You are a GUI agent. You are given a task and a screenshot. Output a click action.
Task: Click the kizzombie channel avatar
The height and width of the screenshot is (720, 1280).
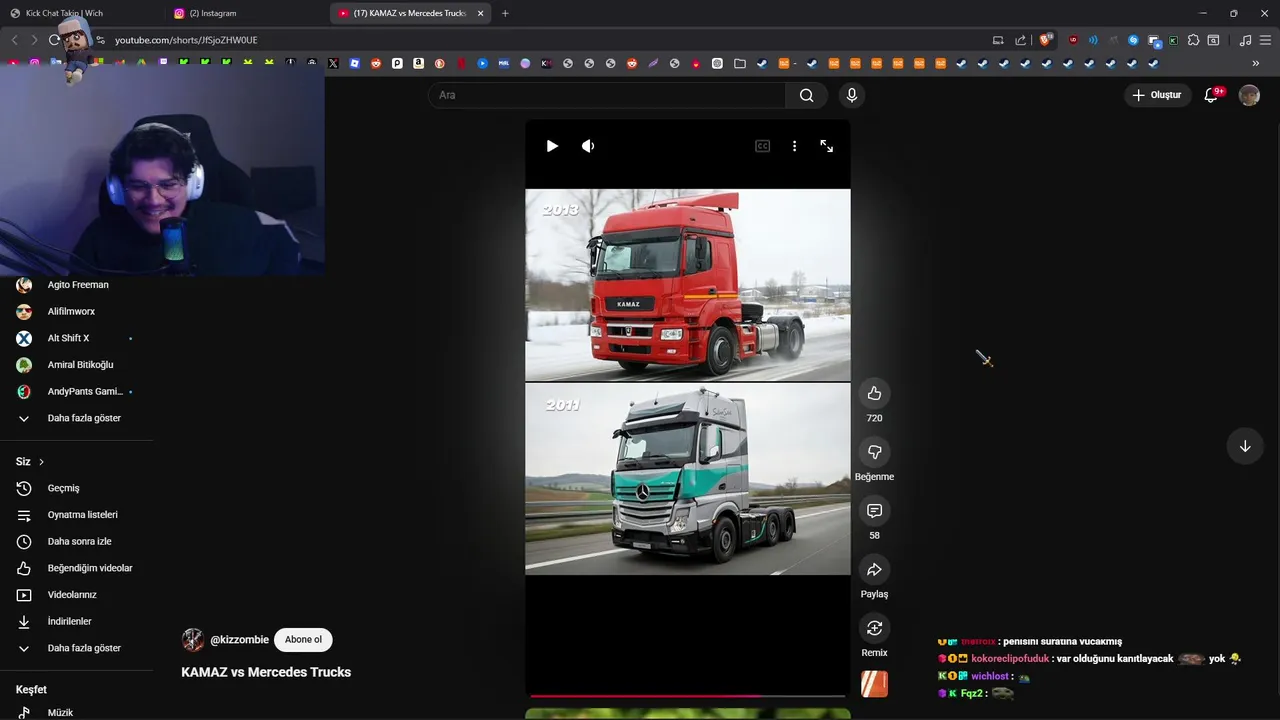point(193,640)
